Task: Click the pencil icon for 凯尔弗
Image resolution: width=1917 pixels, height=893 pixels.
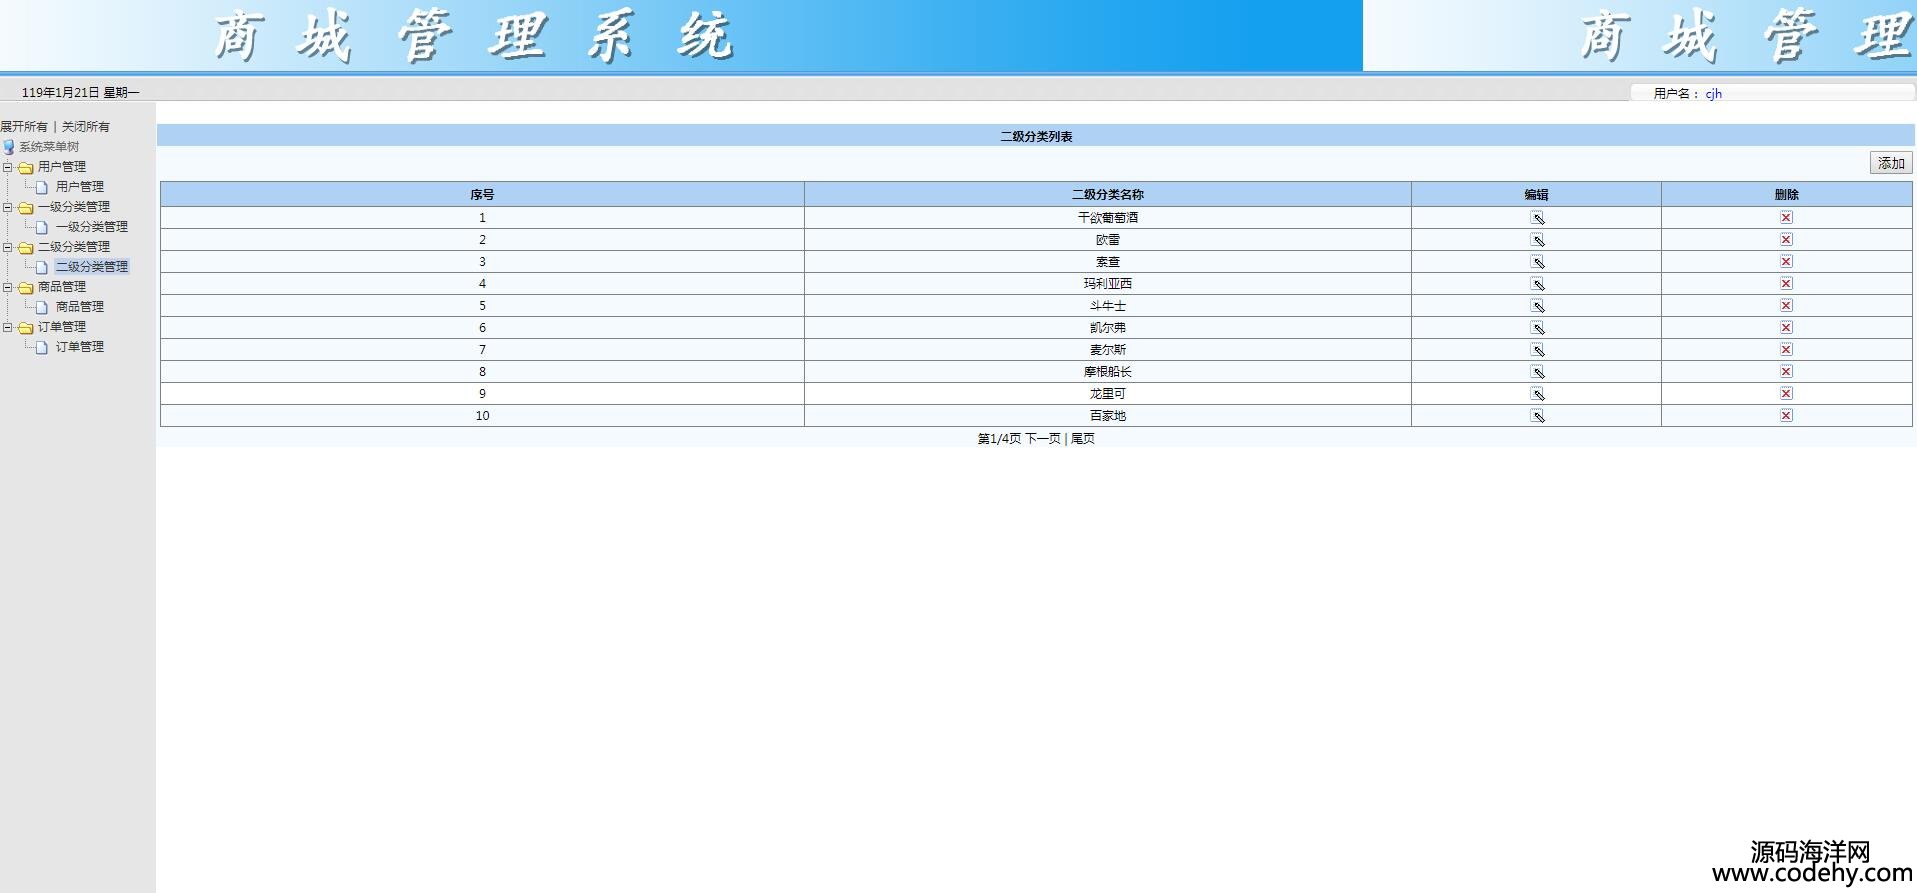Action: coord(1537,328)
